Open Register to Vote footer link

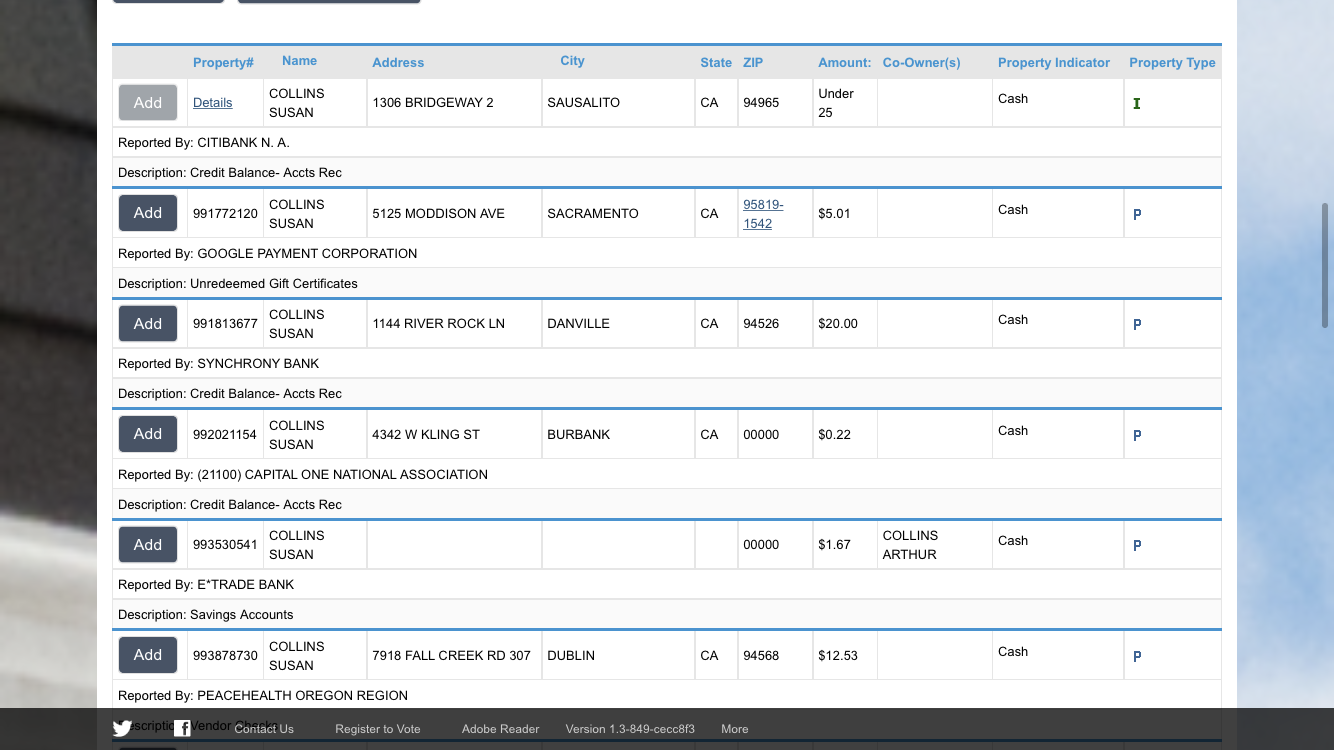point(378,729)
